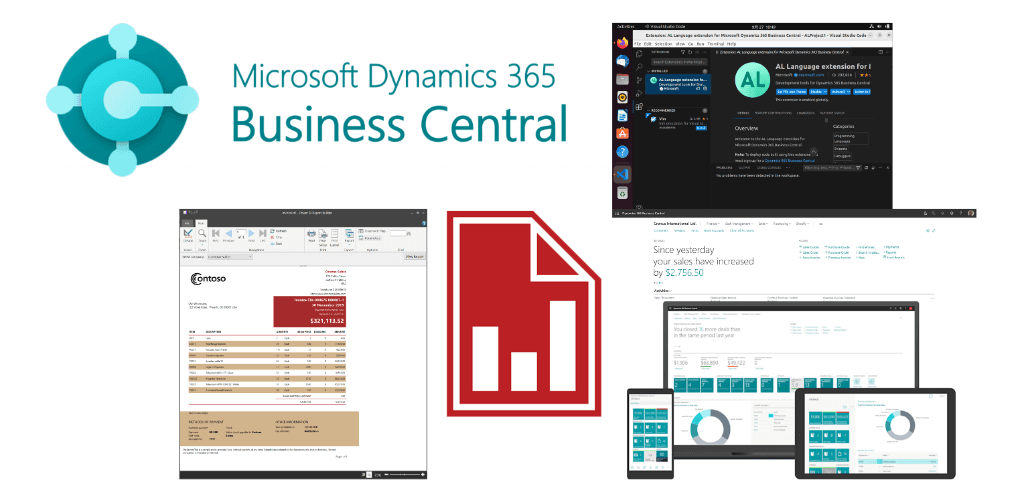
Task: Select the AL Language extension in the Installed list
Action: (678, 84)
